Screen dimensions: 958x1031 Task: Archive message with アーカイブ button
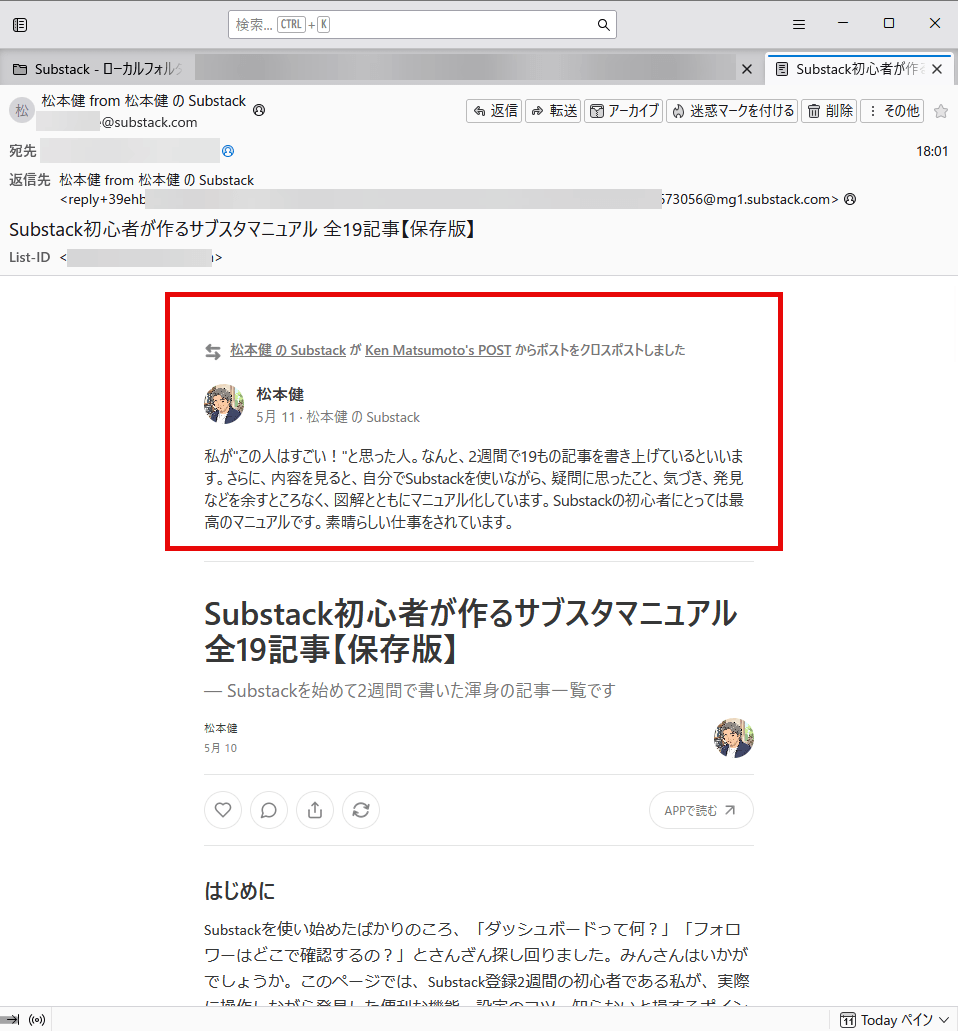(x=623, y=111)
